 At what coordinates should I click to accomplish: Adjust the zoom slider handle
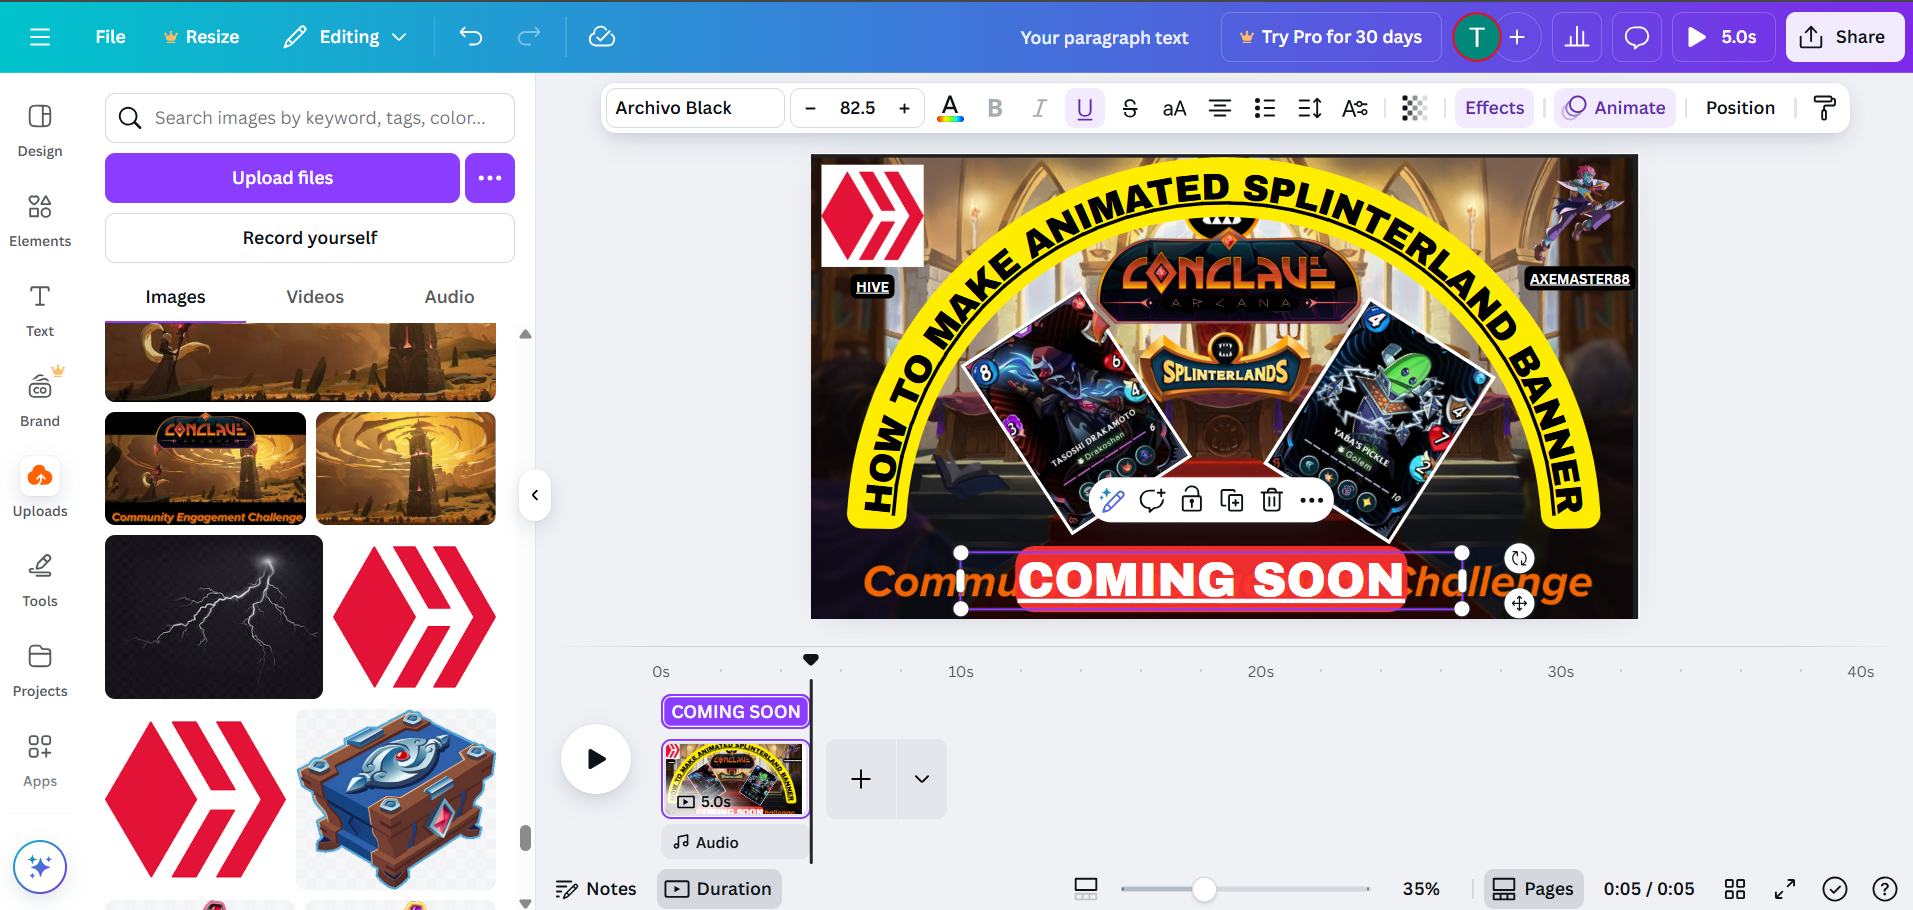pyautogui.click(x=1204, y=889)
